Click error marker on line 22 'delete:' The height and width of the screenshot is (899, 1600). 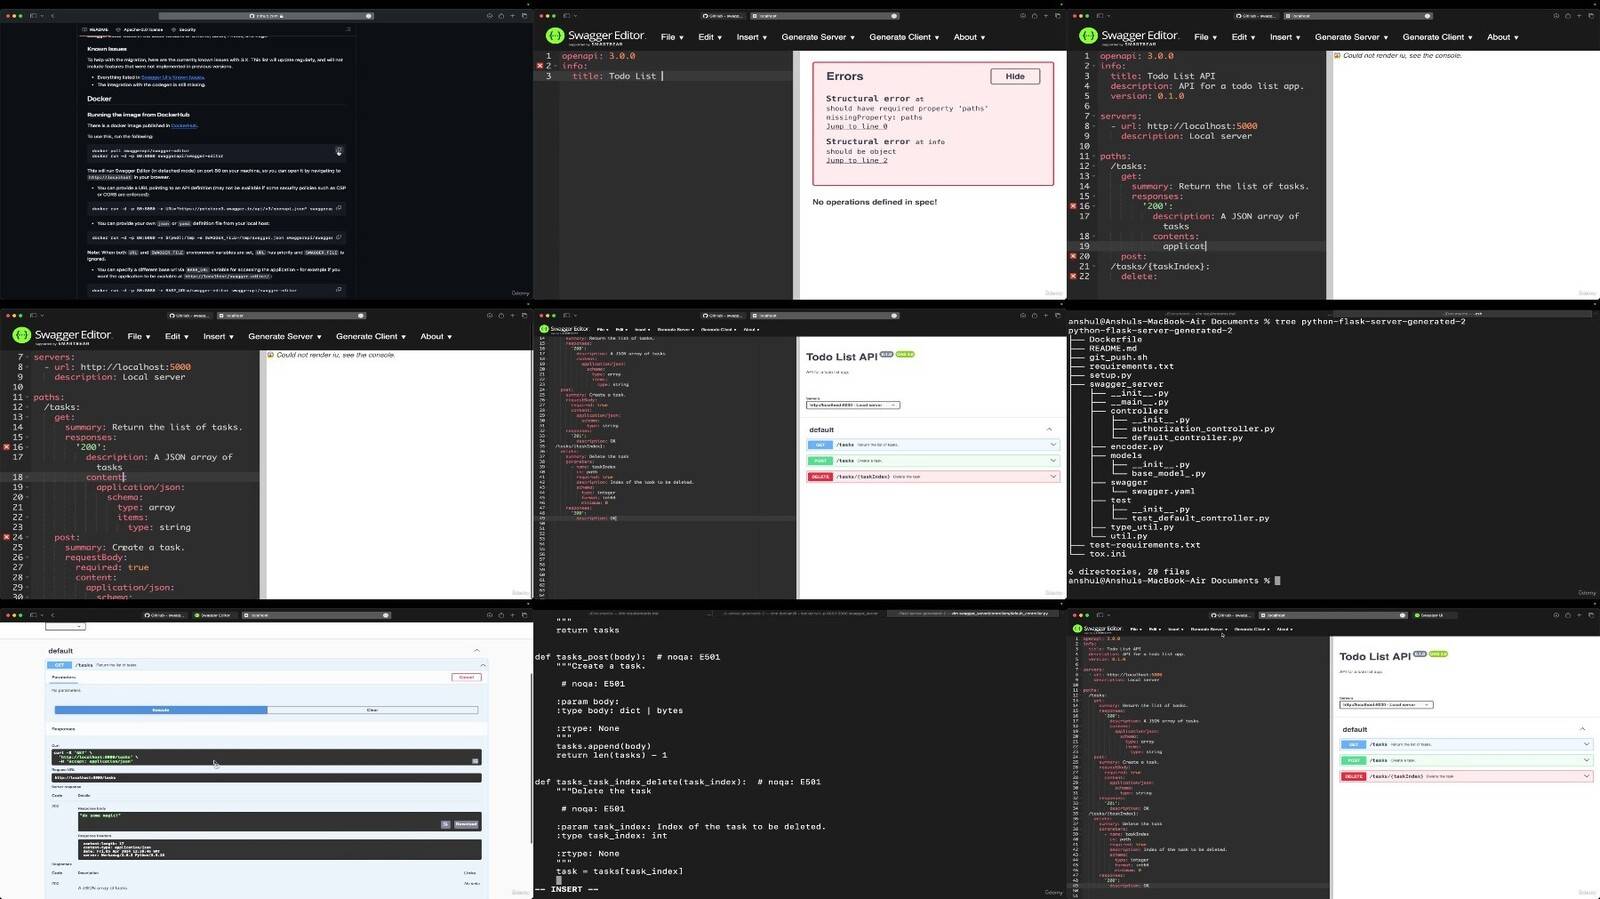[1073, 276]
